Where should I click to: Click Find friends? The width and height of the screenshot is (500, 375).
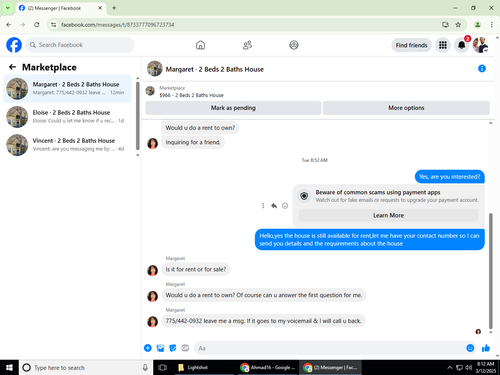pyautogui.click(x=411, y=45)
